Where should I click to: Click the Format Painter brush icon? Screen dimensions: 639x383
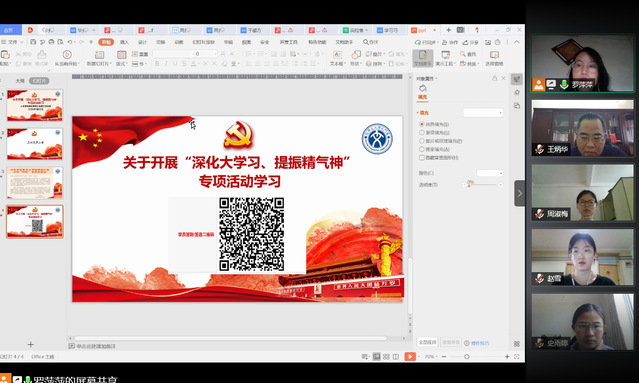[x=42, y=55]
